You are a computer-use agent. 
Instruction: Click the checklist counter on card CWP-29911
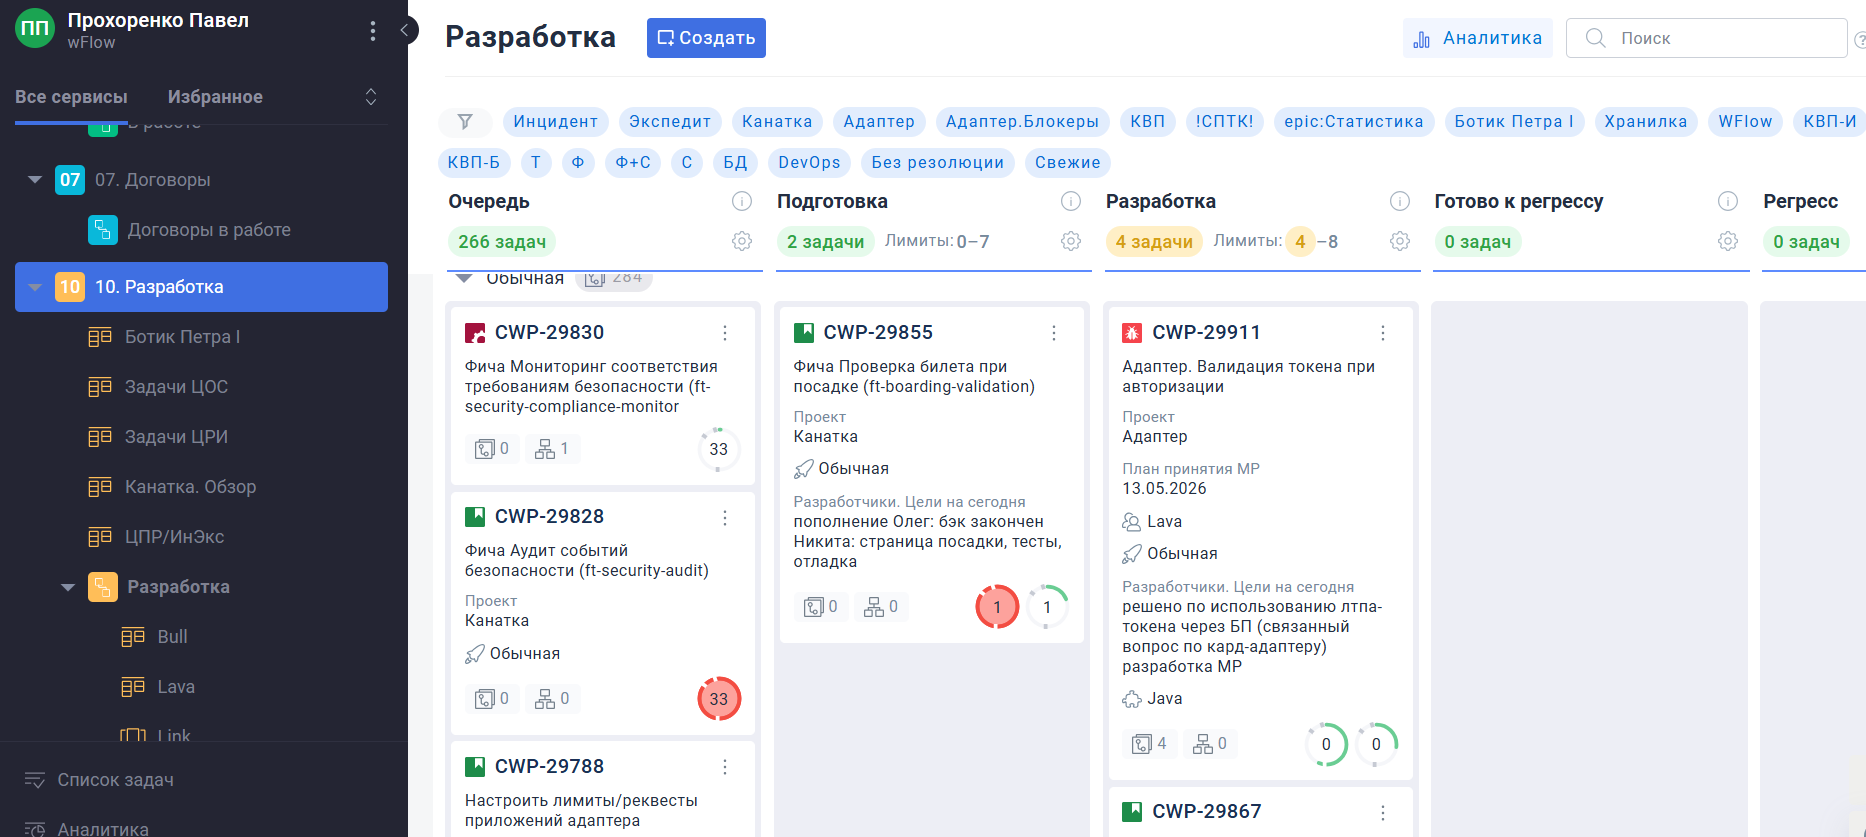1149,743
